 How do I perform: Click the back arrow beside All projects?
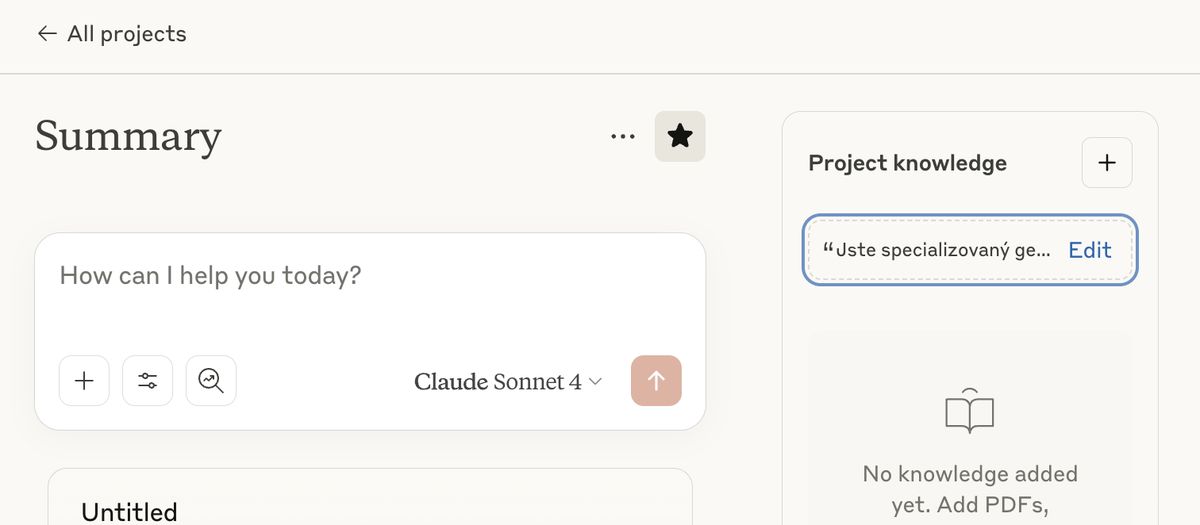(x=46, y=34)
